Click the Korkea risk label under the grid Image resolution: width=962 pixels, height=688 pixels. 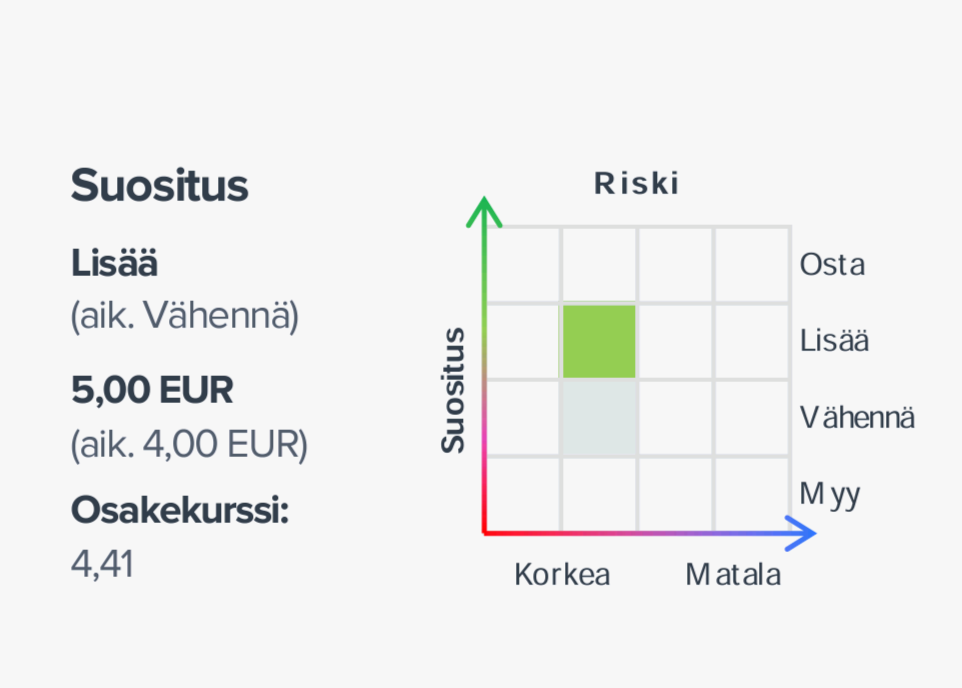tap(562, 575)
